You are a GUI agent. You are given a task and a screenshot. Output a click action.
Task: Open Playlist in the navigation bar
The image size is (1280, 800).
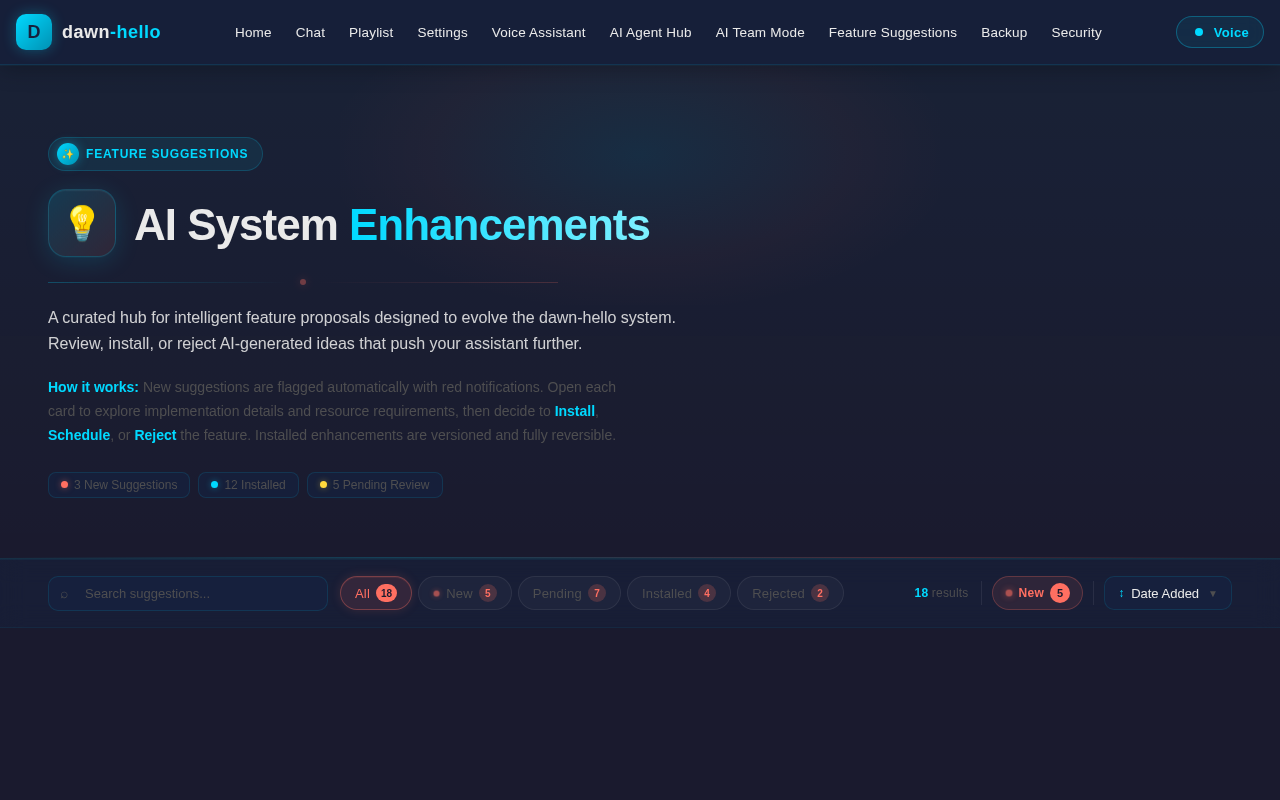pyautogui.click(x=371, y=32)
